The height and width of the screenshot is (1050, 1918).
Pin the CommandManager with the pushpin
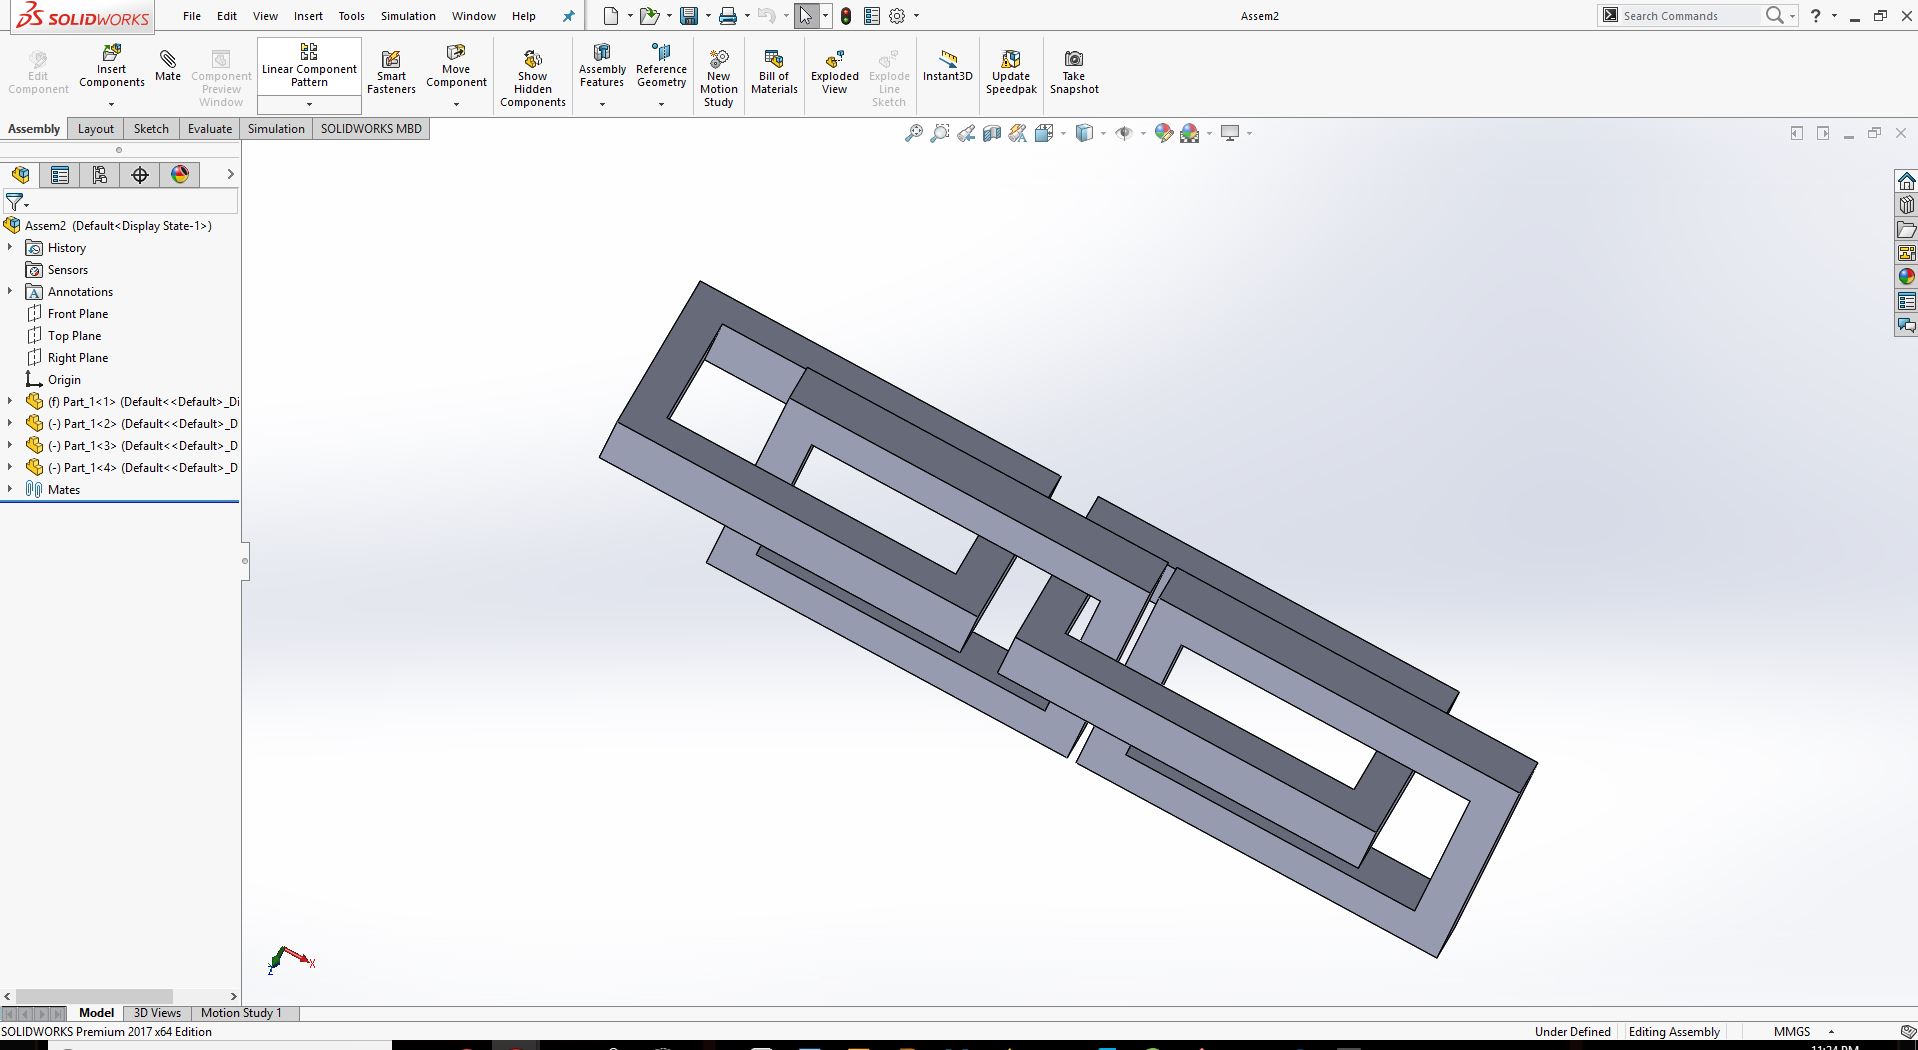(568, 15)
